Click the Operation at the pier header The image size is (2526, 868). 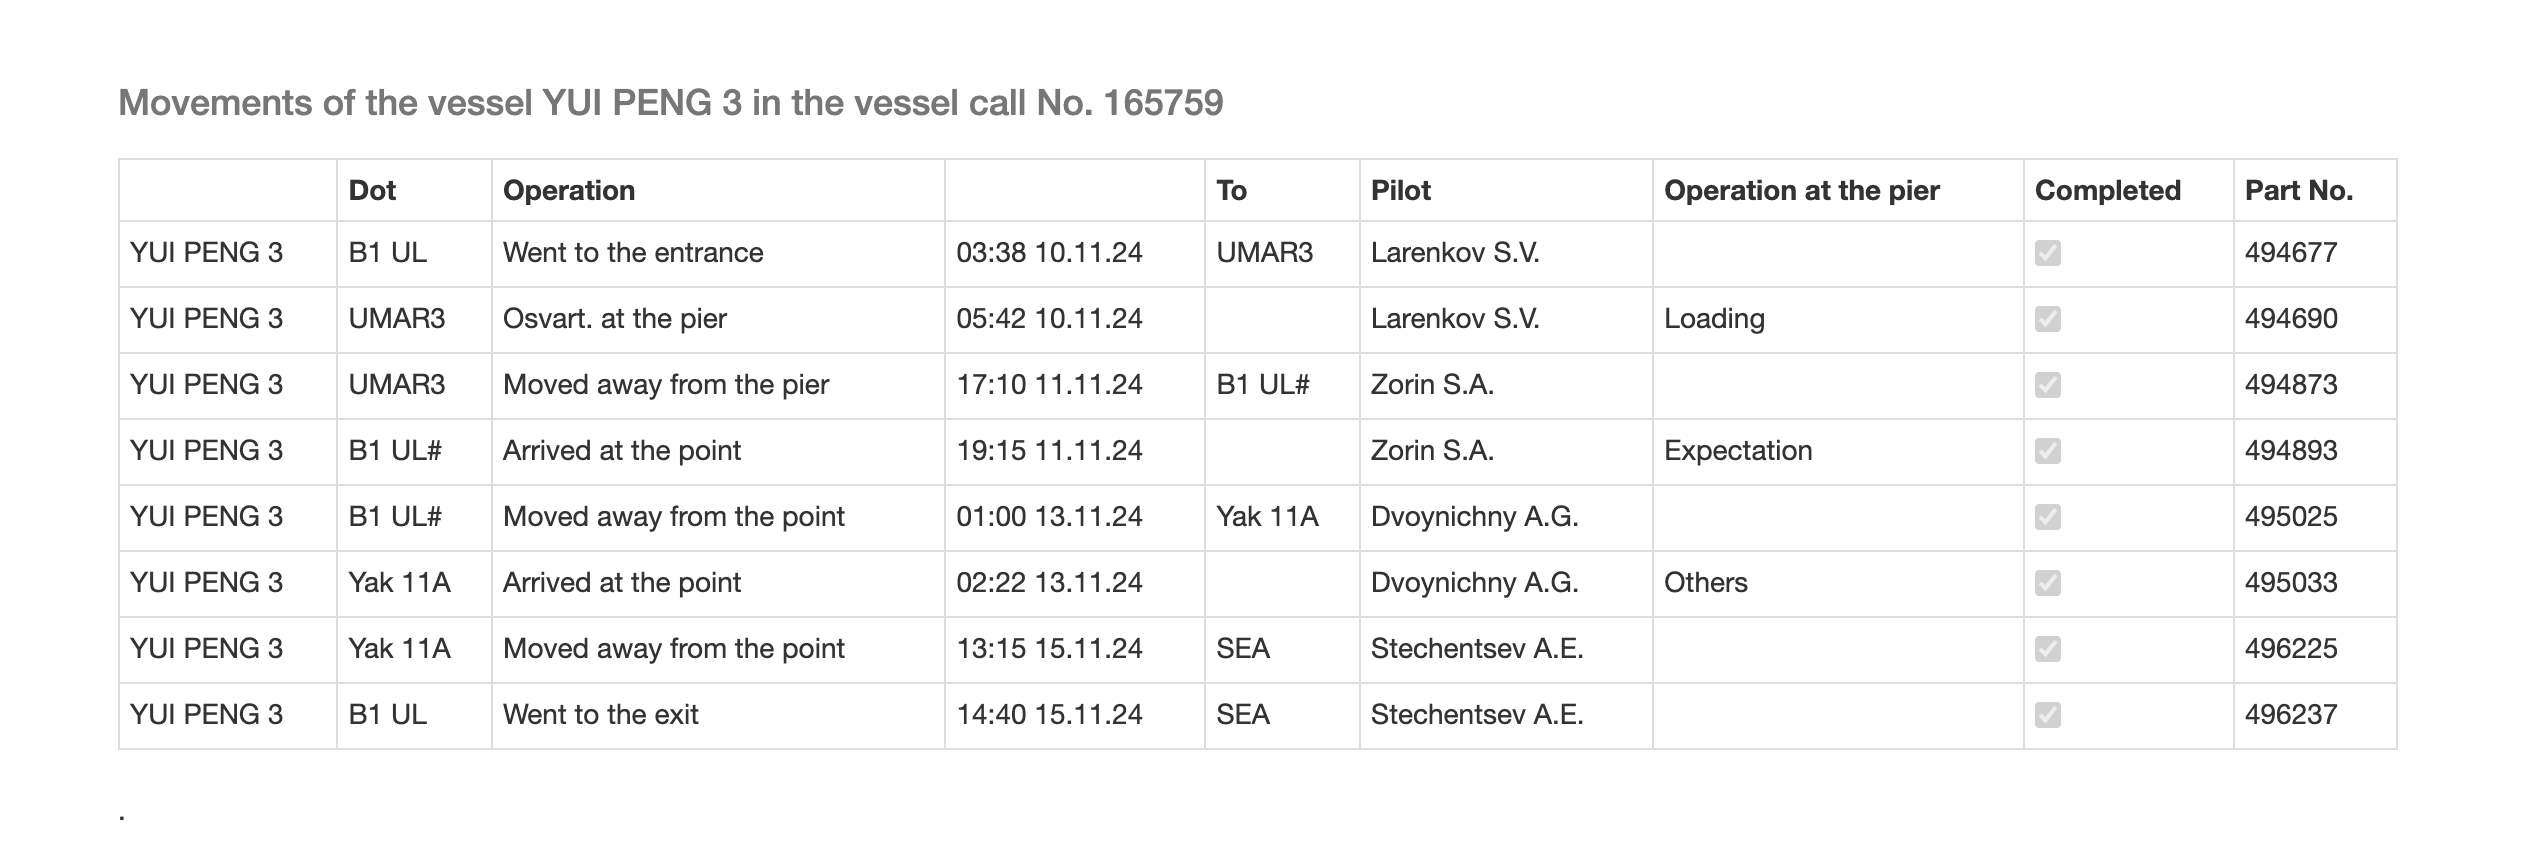(x=1801, y=190)
